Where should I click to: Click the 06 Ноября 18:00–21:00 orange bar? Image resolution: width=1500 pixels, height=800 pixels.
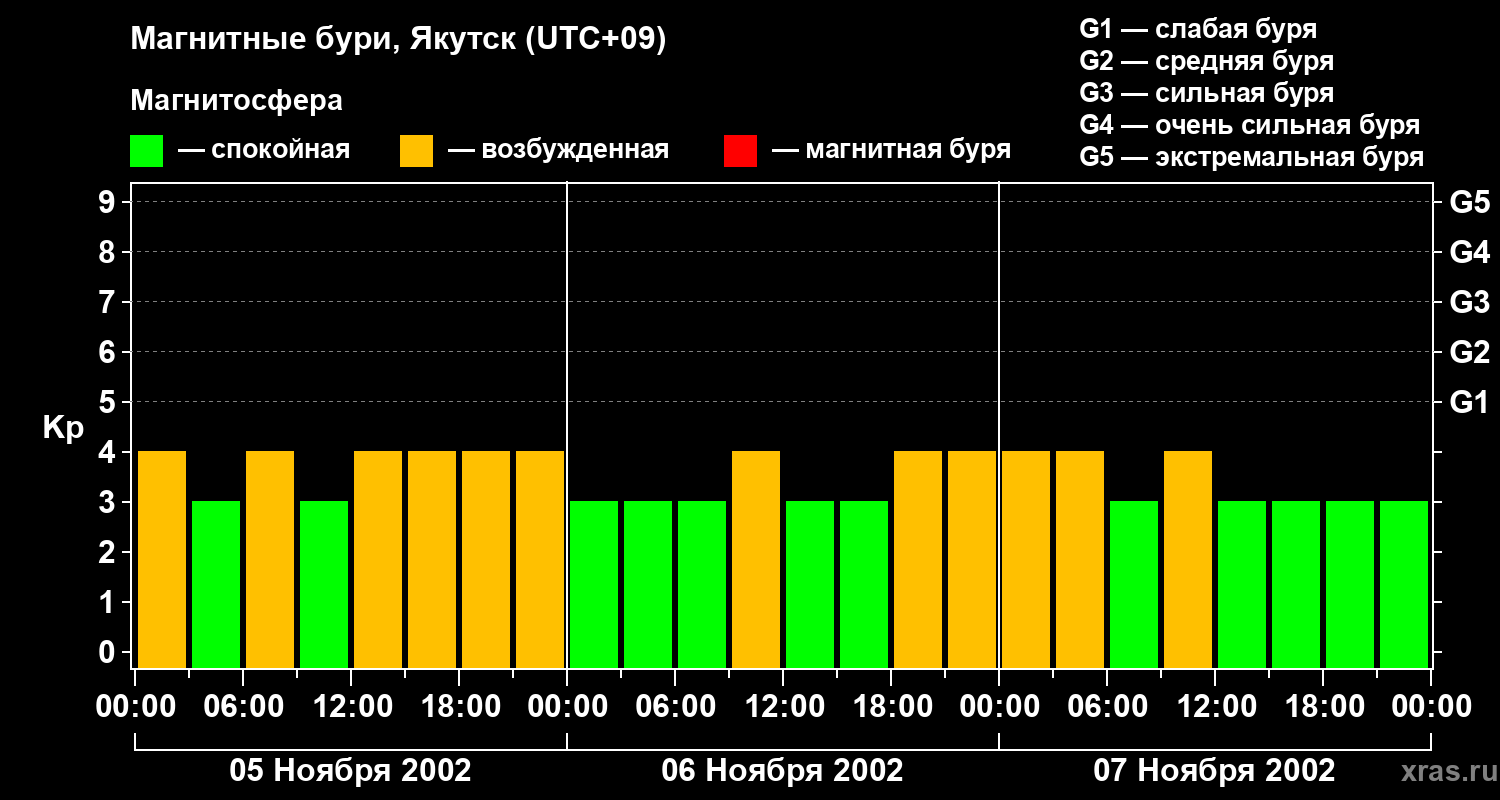pyautogui.click(x=918, y=559)
